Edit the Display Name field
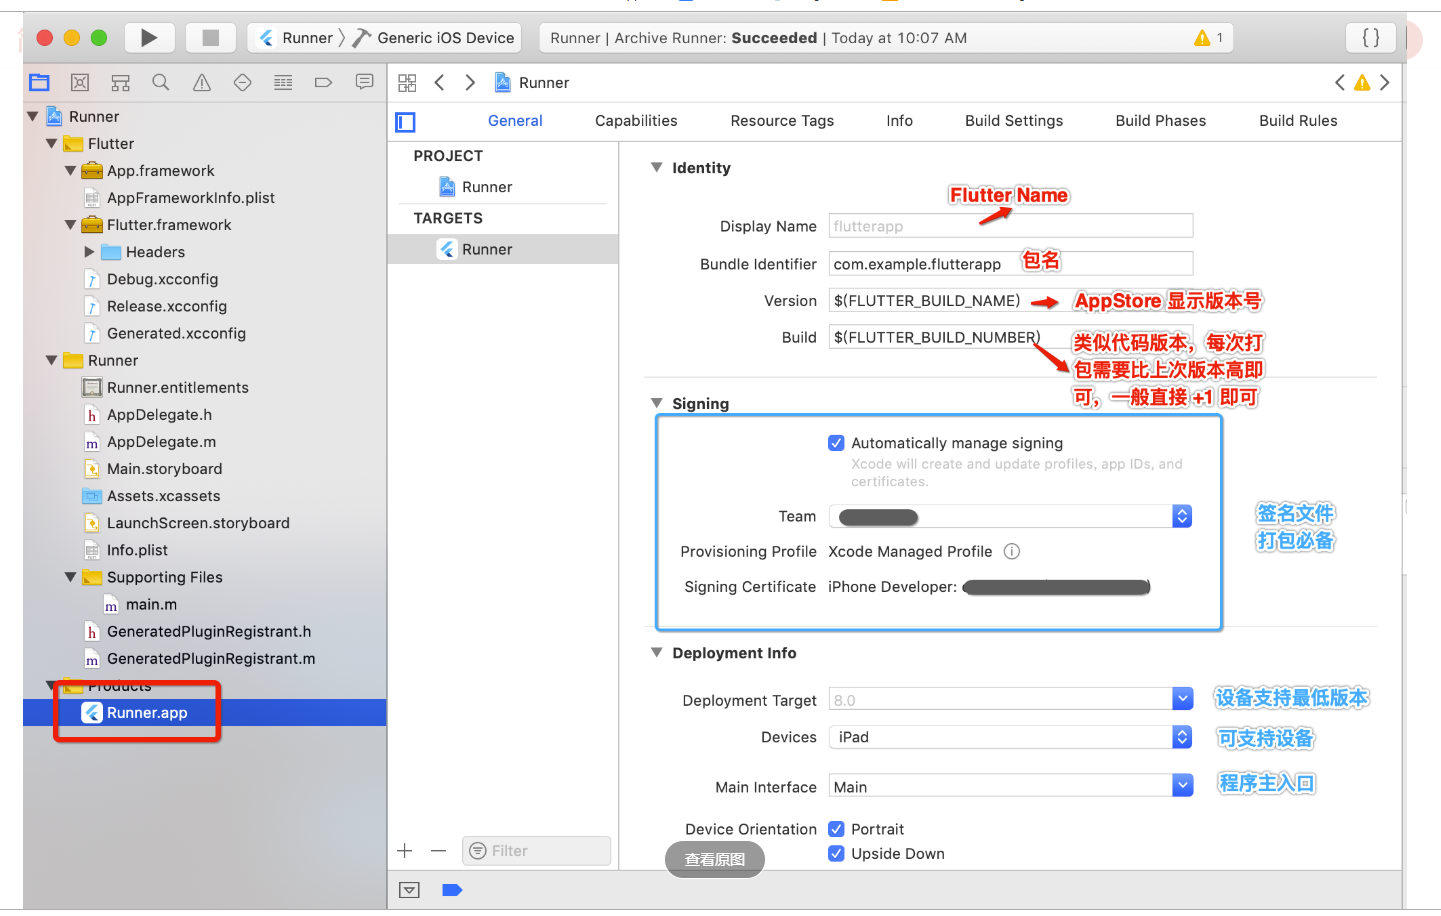This screenshot has width=1441, height=916. click(x=1011, y=226)
